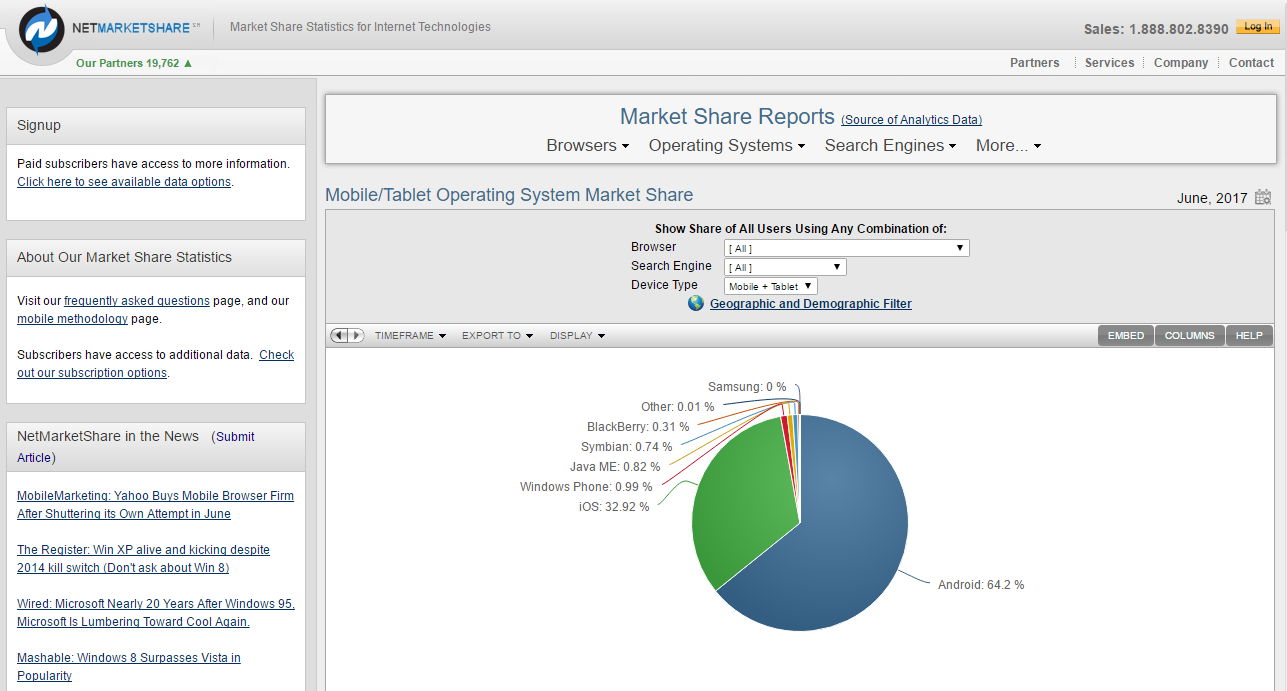Open Check out our subscription options link
The image size is (1287, 691).
tap(156, 364)
